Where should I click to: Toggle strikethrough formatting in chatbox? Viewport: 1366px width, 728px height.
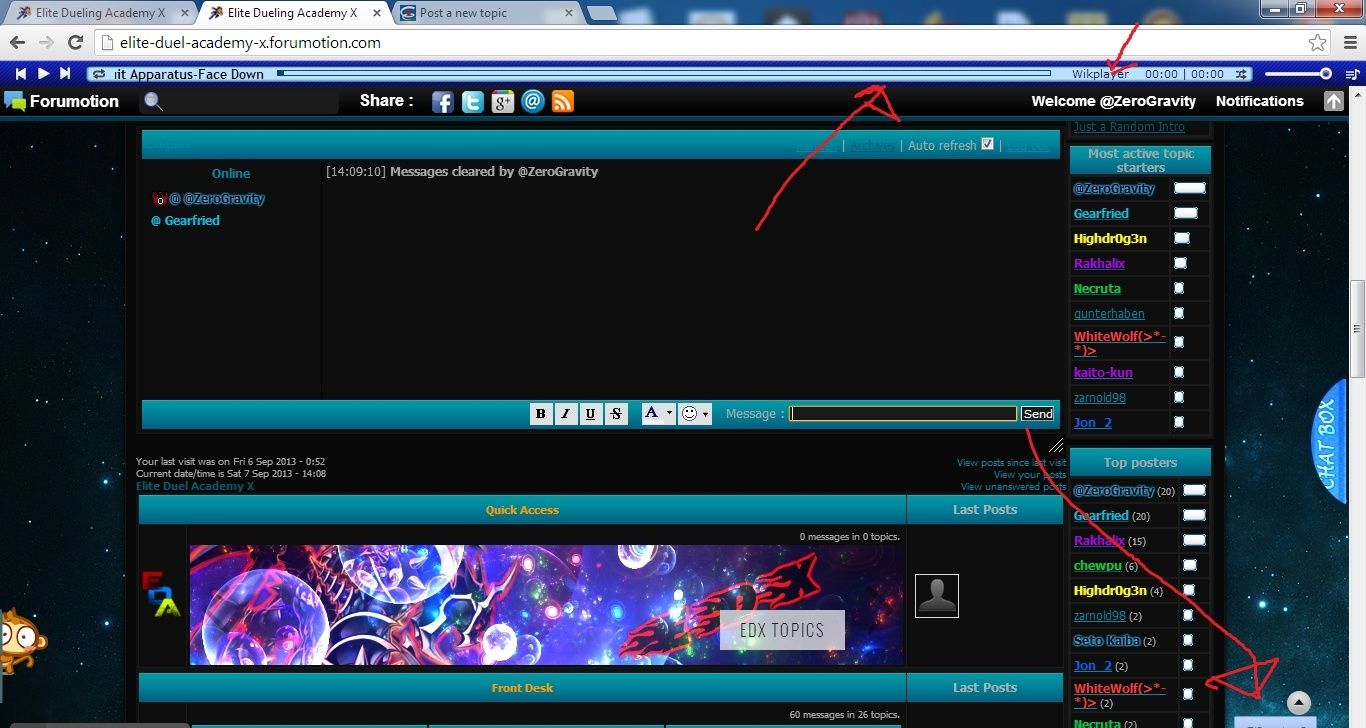(x=616, y=413)
